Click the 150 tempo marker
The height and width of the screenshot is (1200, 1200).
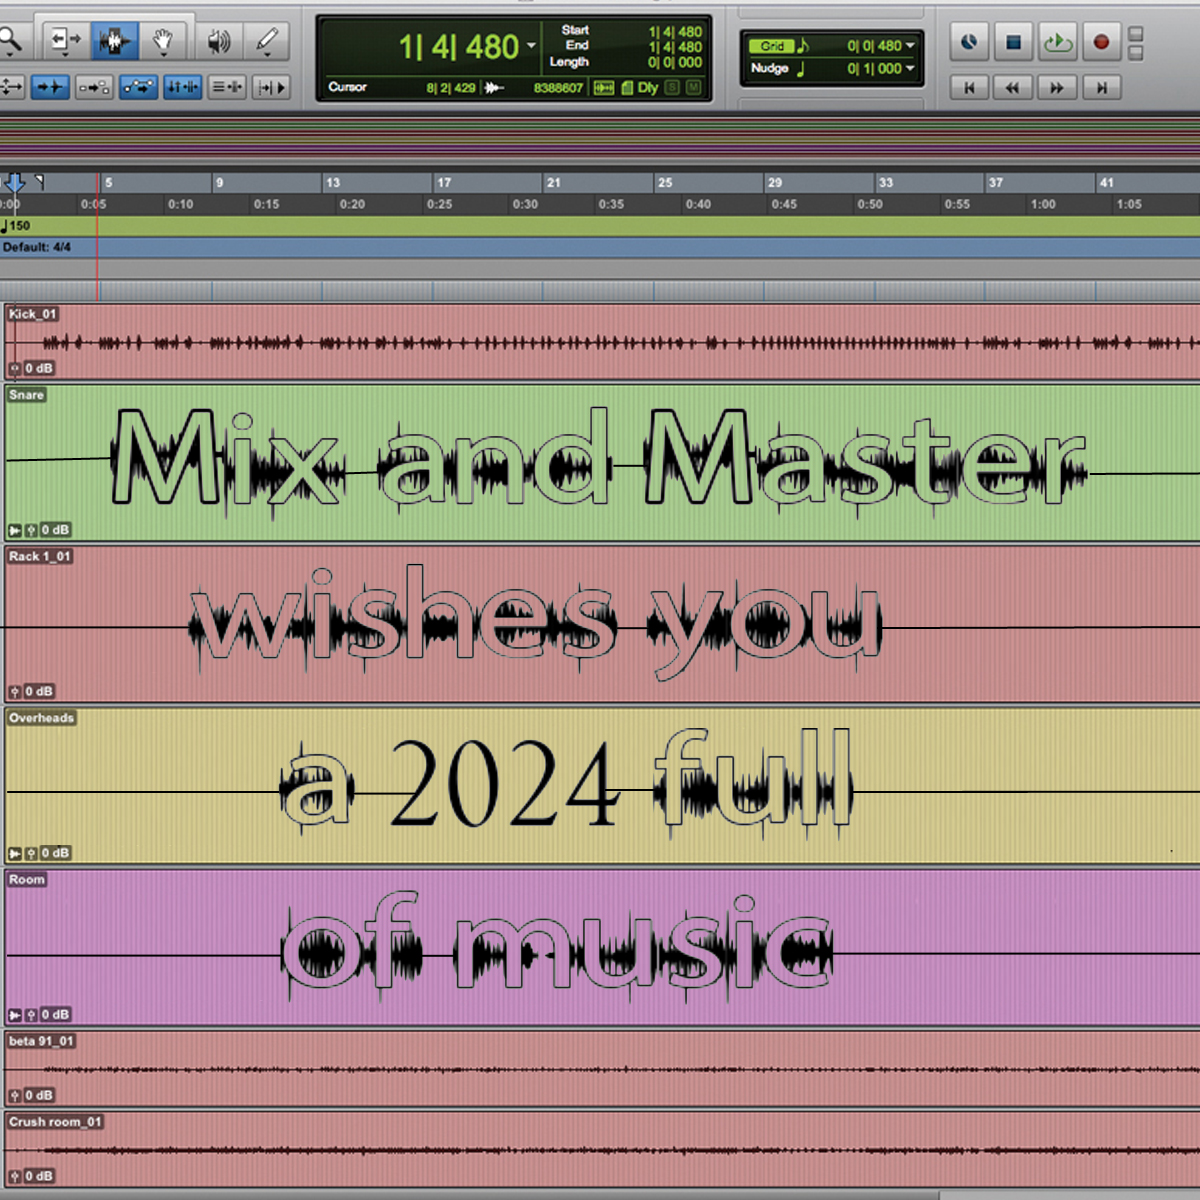pos(16,226)
